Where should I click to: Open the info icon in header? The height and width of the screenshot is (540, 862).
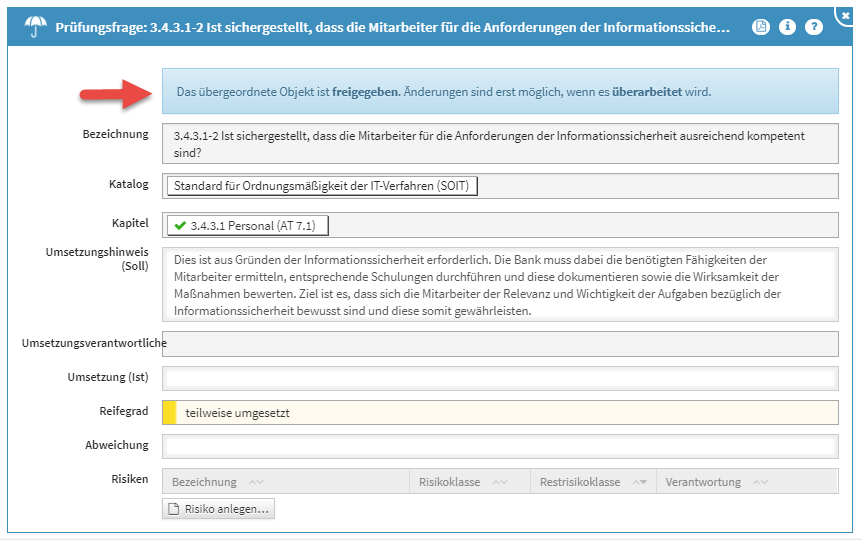[787, 27]
